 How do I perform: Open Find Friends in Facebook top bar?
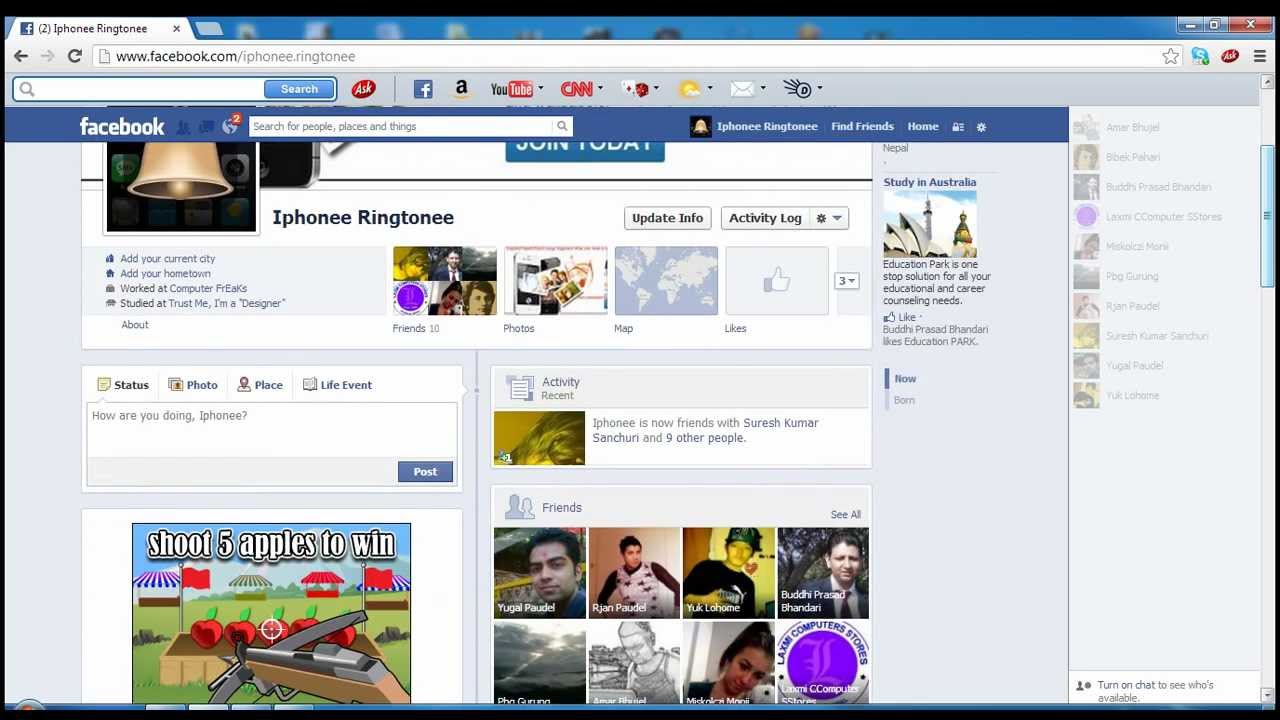(x=862, y=127)
